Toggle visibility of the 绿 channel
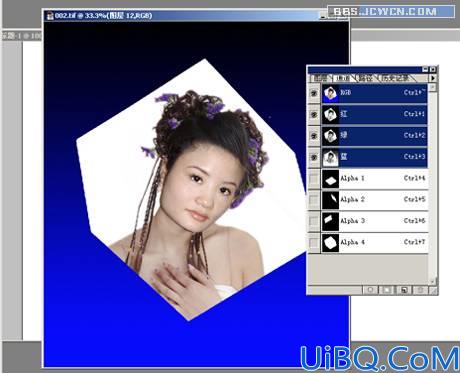The image size is (460, 373). (314, 136)
